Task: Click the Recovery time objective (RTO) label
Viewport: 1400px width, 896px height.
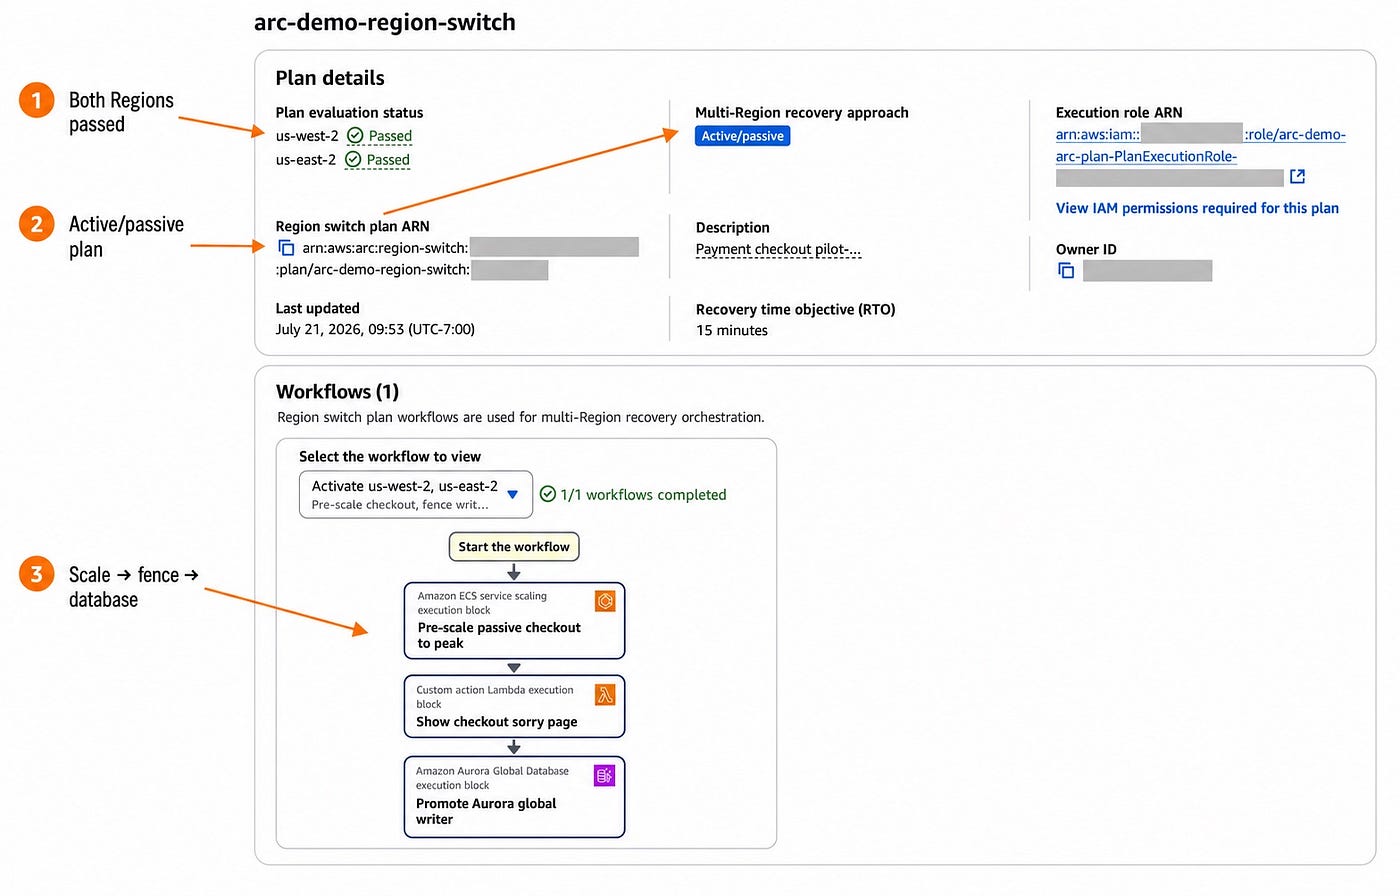Action: [x=796, y=309]
